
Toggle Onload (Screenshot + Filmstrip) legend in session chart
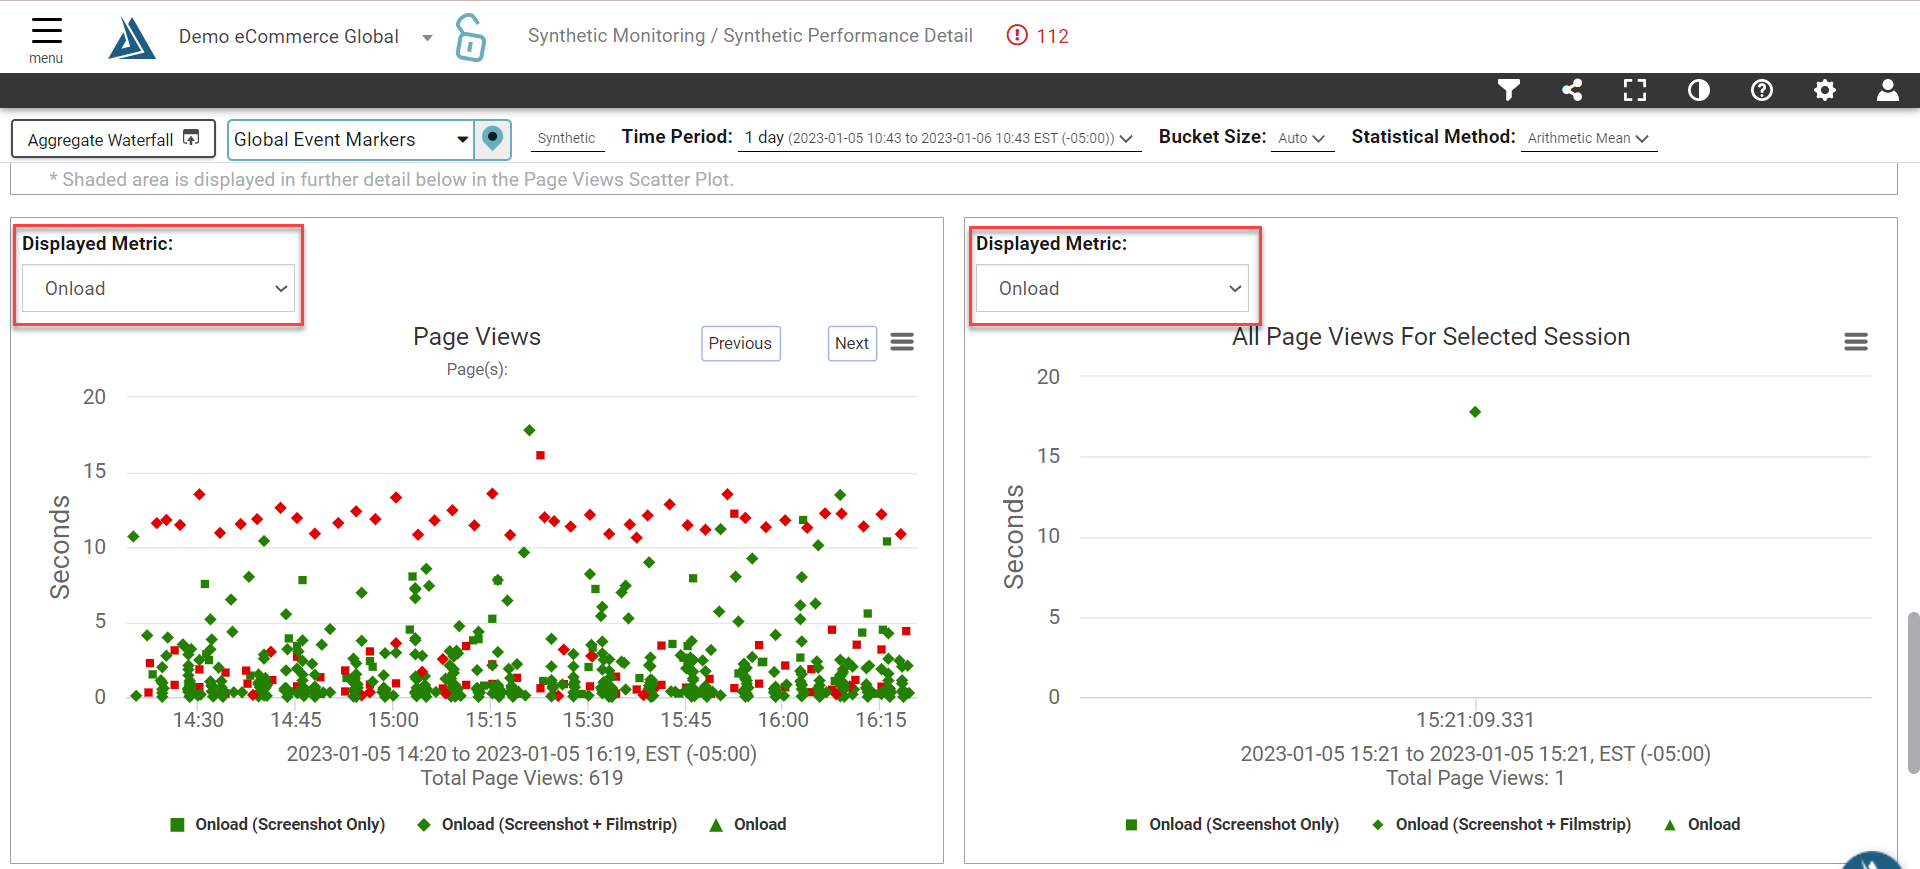(1501, 824)
